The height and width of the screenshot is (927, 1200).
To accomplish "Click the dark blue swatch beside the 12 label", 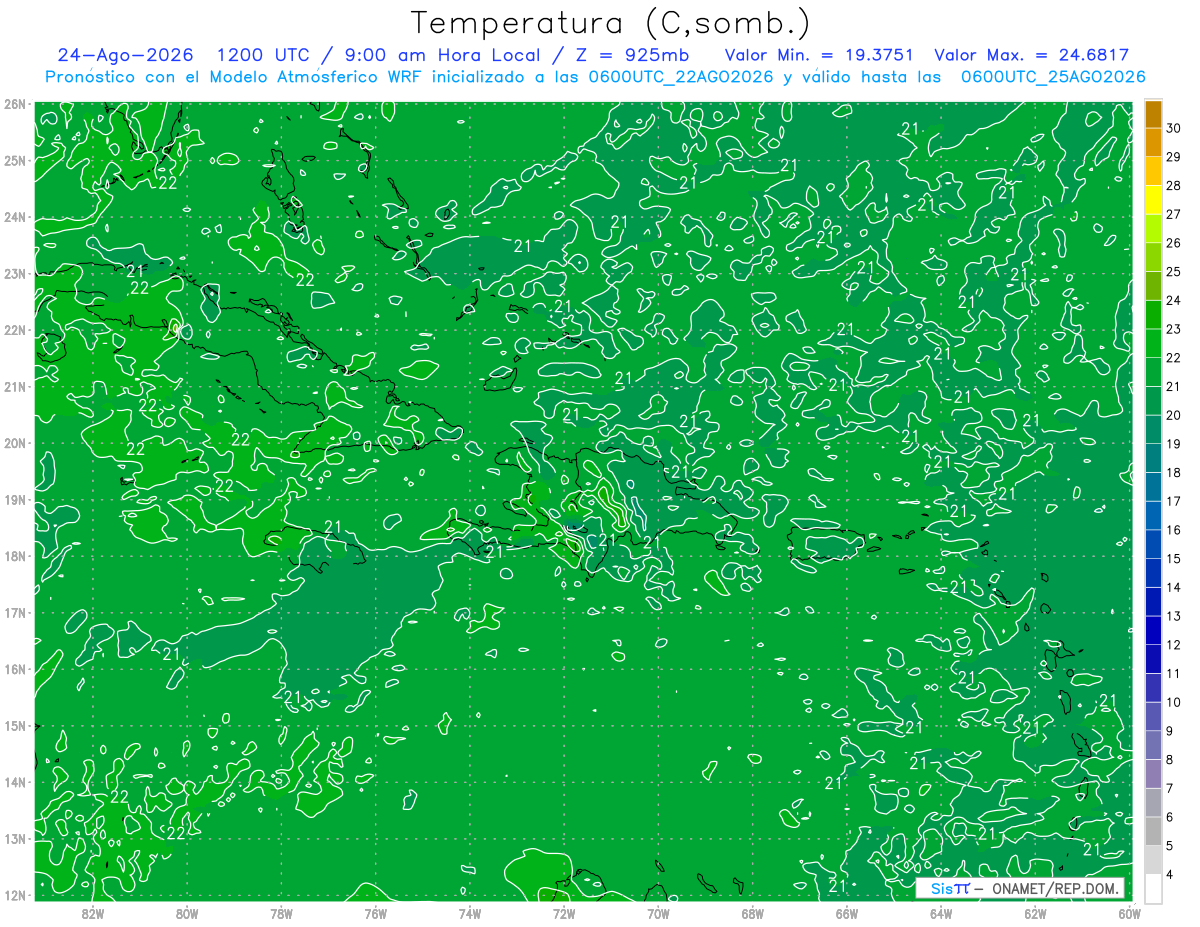I will tap(1153, 630).
